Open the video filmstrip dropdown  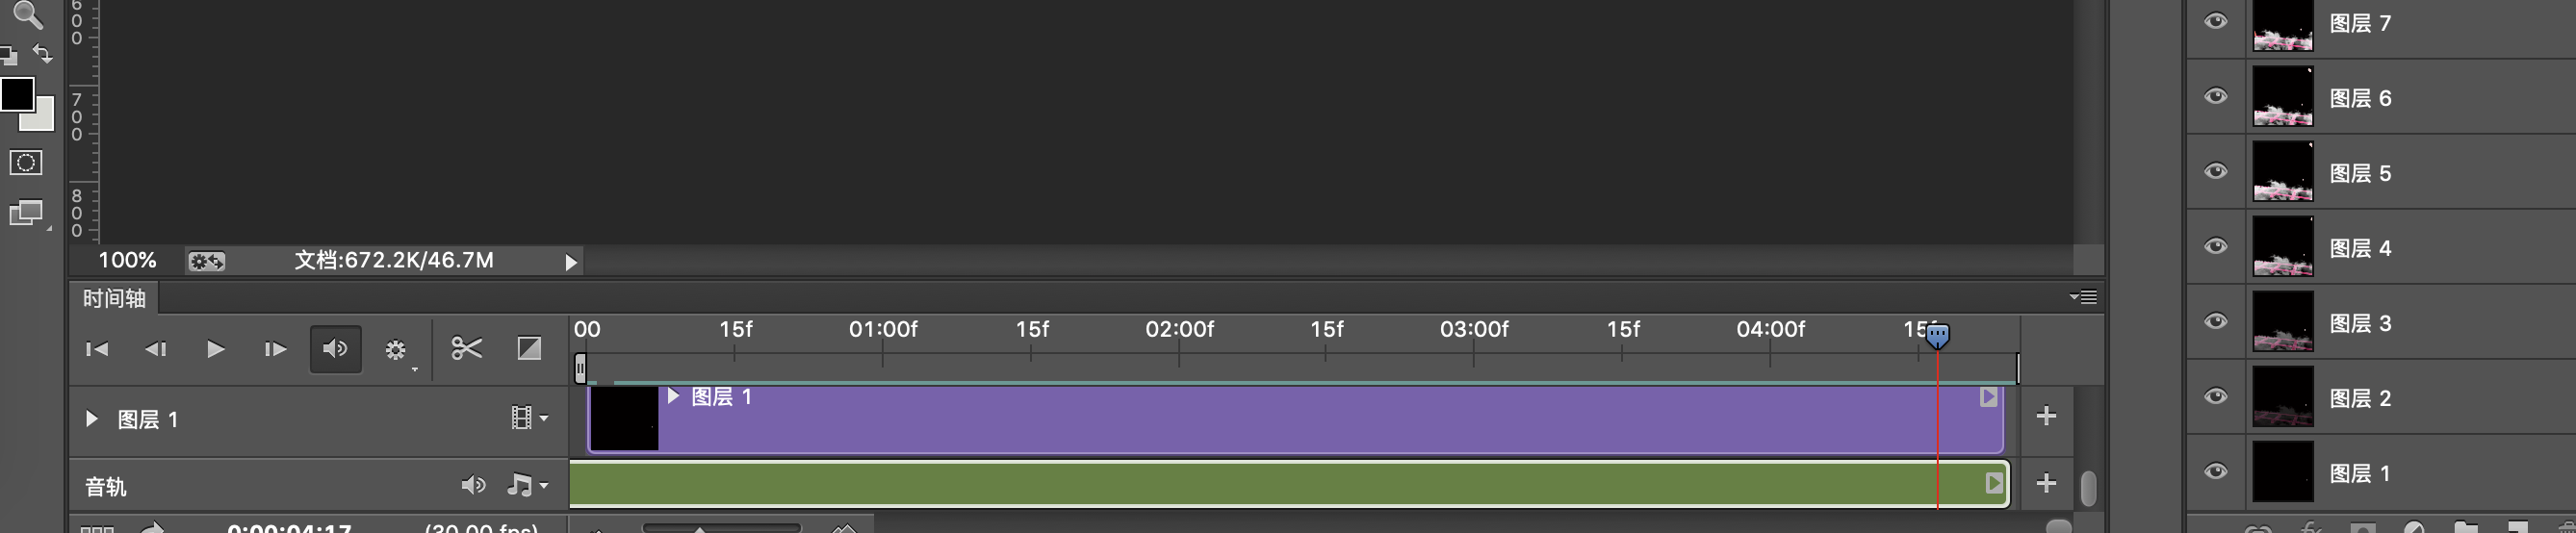click(x=528, y=418)
